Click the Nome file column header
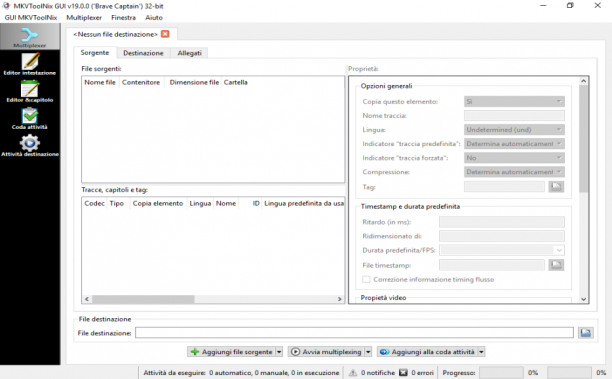The height and width of the screenshot is (379, 612). coord(100,82)
